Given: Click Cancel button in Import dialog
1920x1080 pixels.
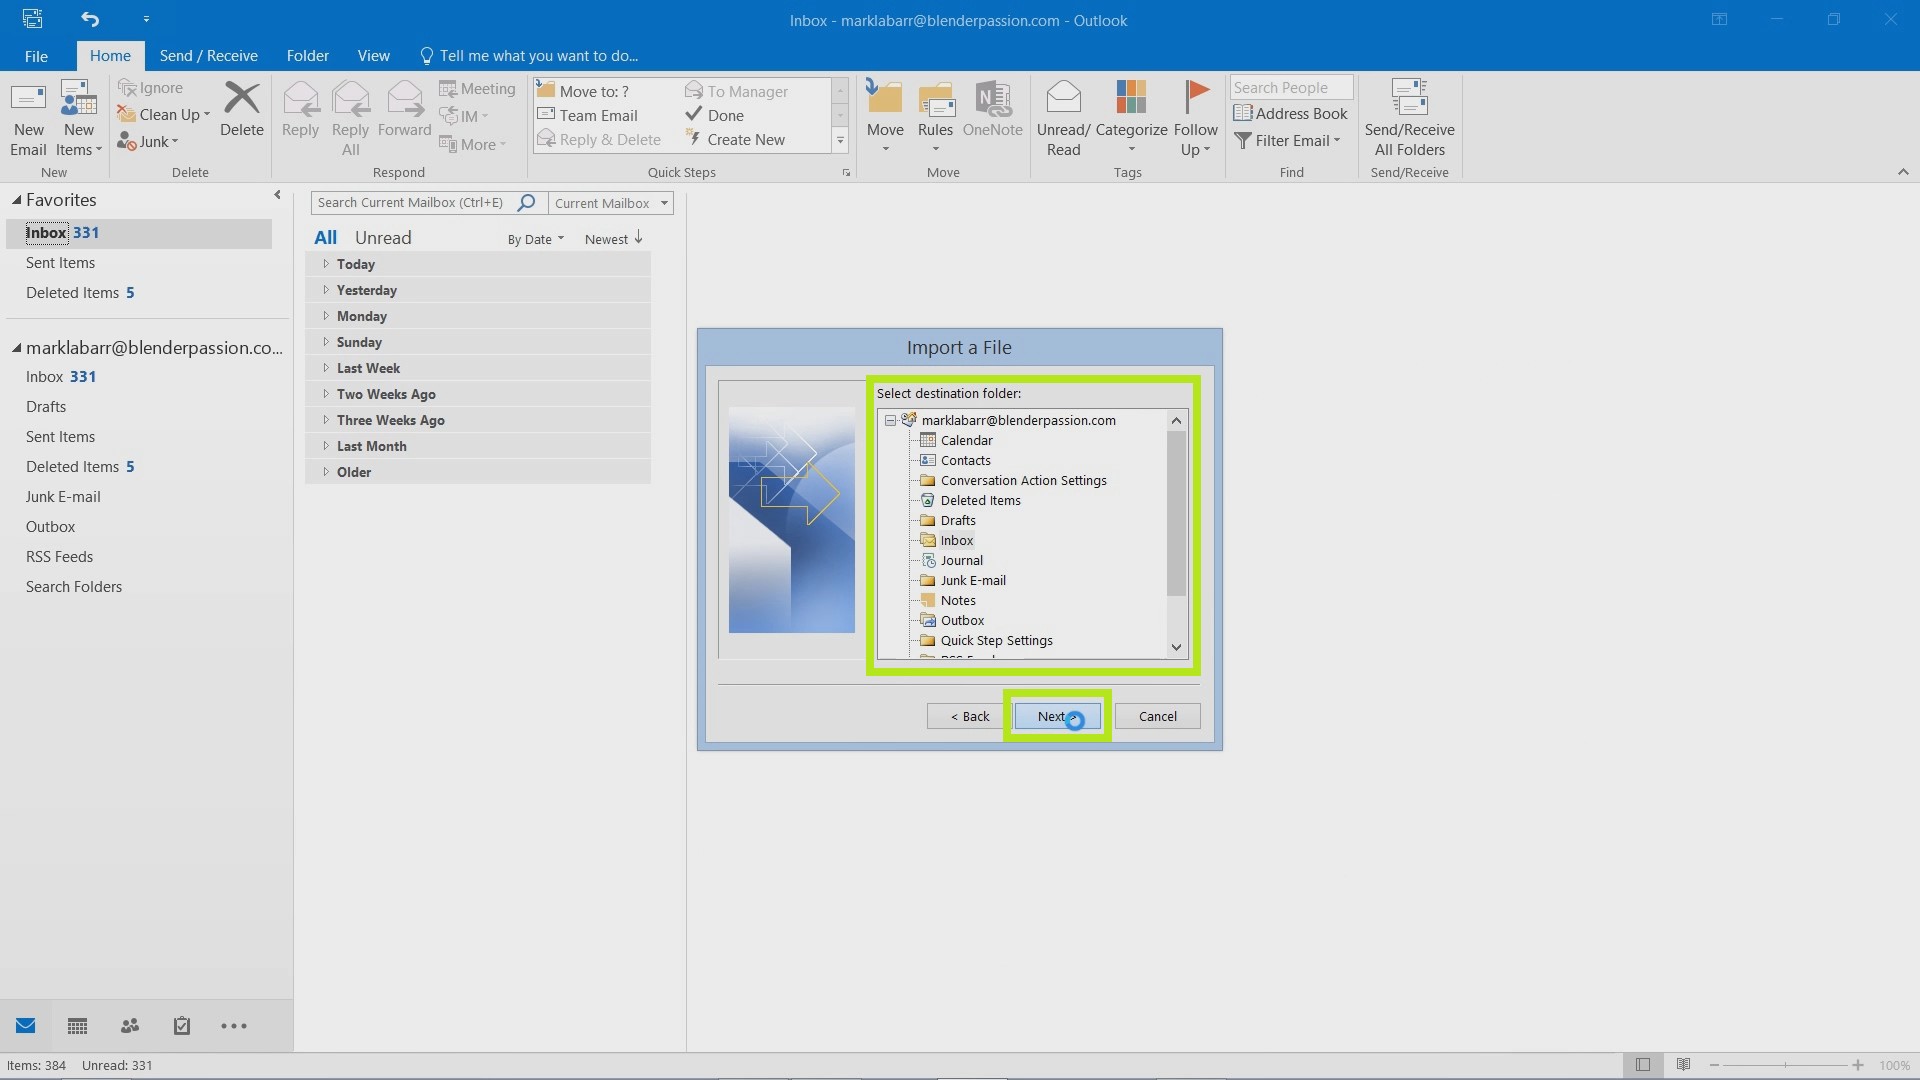Looking at the screenshot, I should coord(1156,716).
